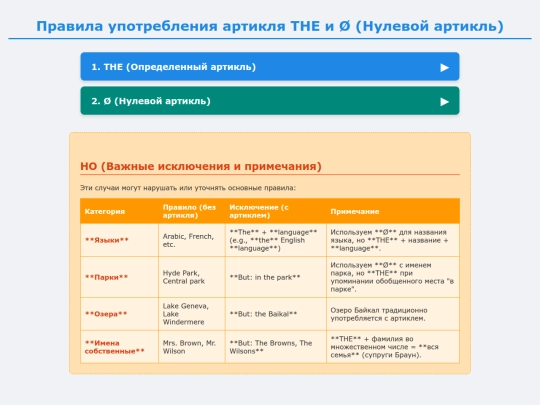Select the **Языки** category cell

[x=119, y=240]
